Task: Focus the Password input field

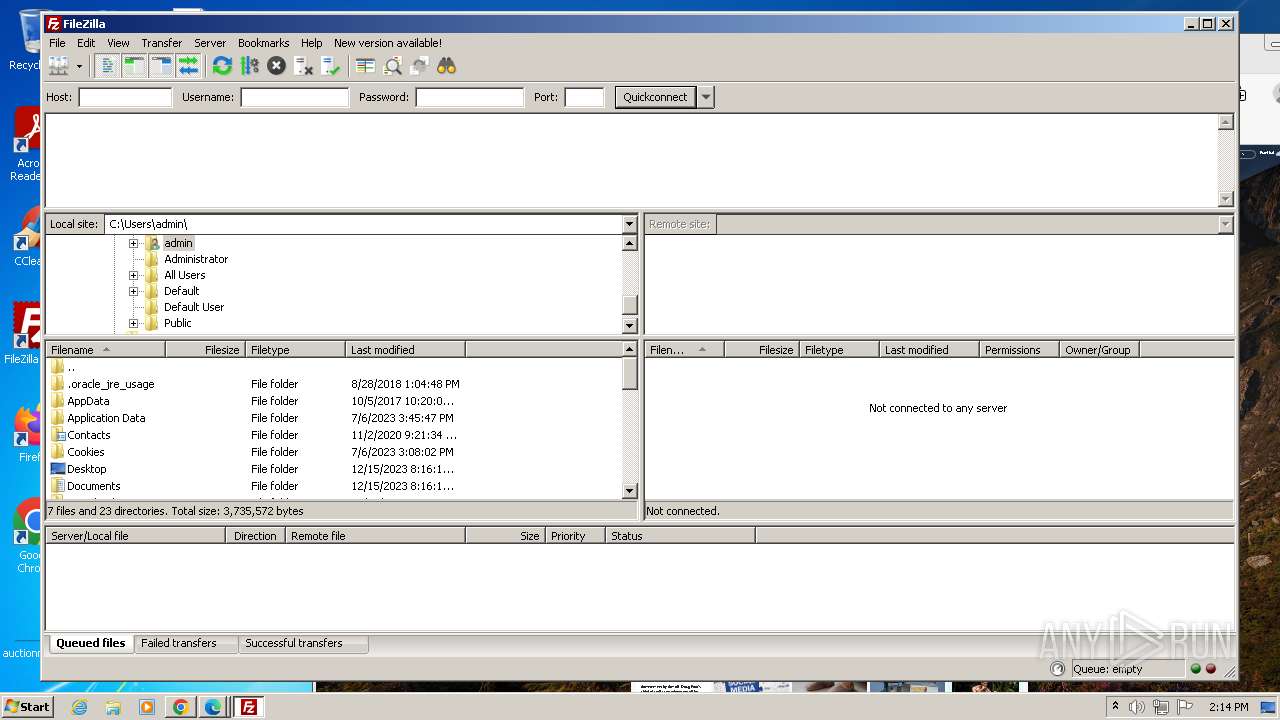Action: pyautogui.click(x=469, y=97)
